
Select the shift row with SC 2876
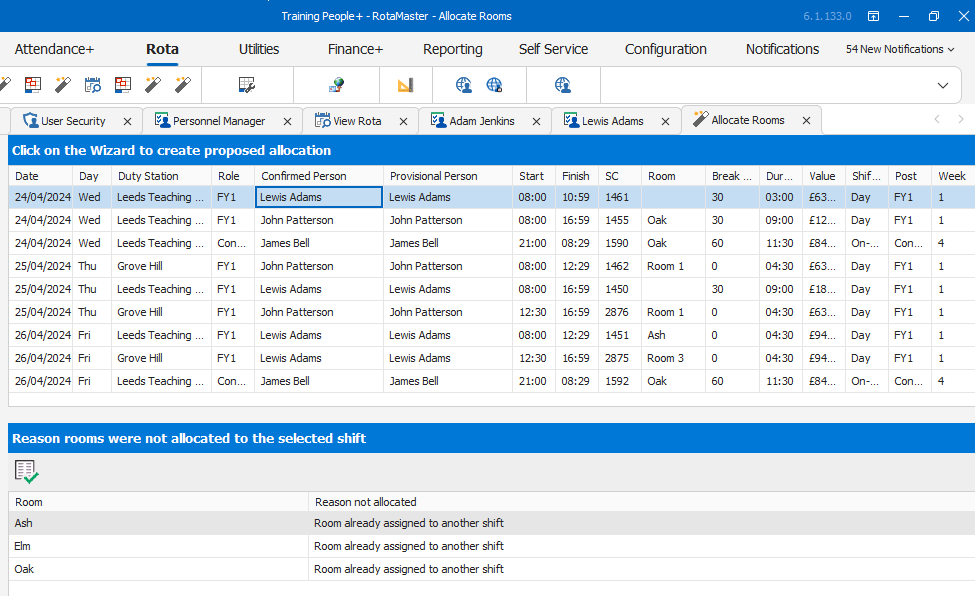617,312
